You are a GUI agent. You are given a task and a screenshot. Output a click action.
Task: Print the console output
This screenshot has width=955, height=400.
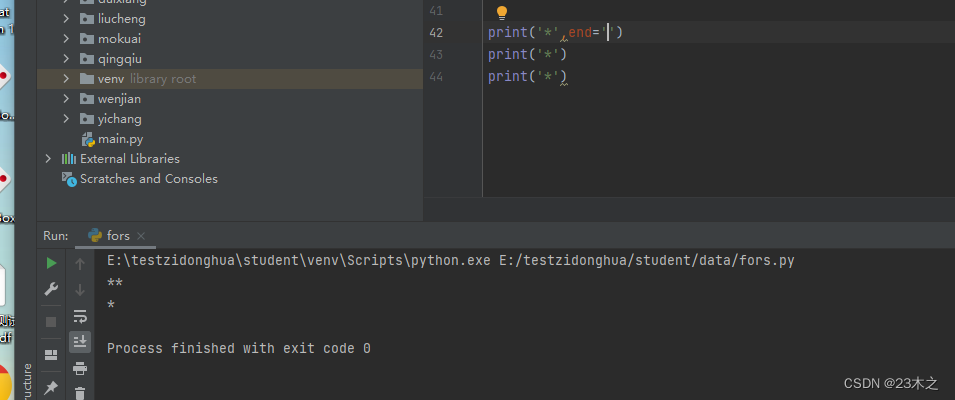coord(80,368)
